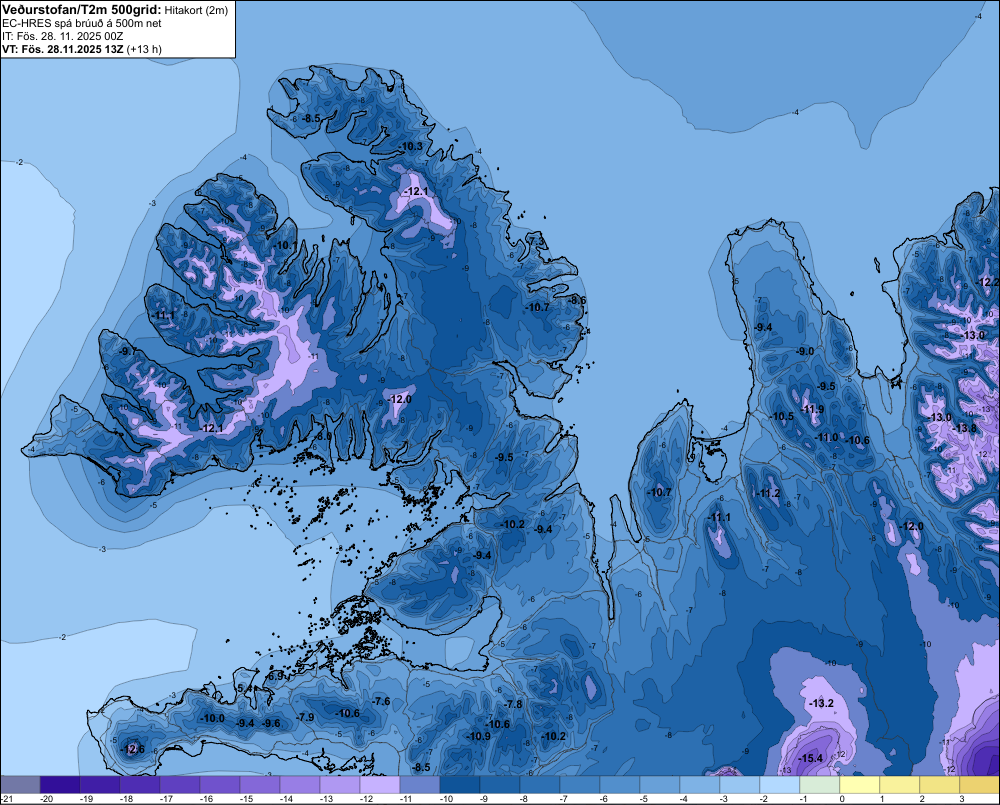Click the 'VT: Fös. 28.11.2025 13Z' valid time
Screen dimensions: 1000x805
click(62, 49)
